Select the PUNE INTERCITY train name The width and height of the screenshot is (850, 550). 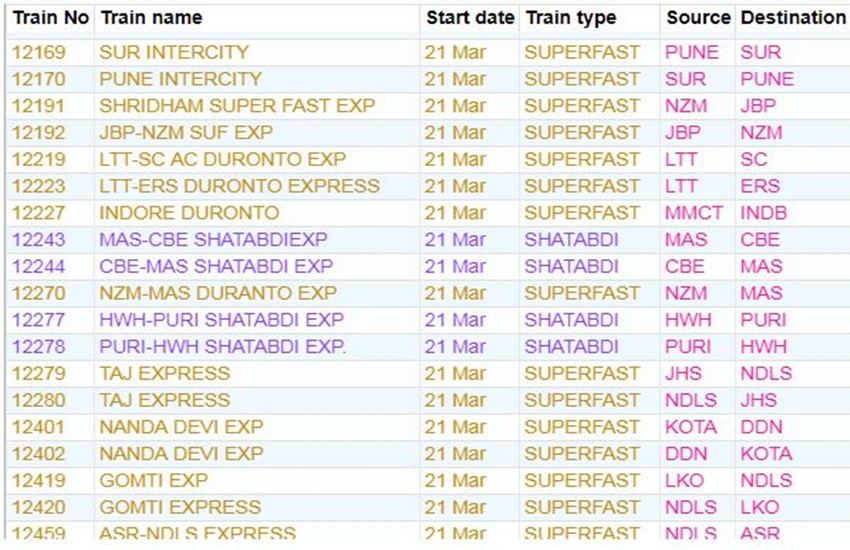(x=180, y=79)
